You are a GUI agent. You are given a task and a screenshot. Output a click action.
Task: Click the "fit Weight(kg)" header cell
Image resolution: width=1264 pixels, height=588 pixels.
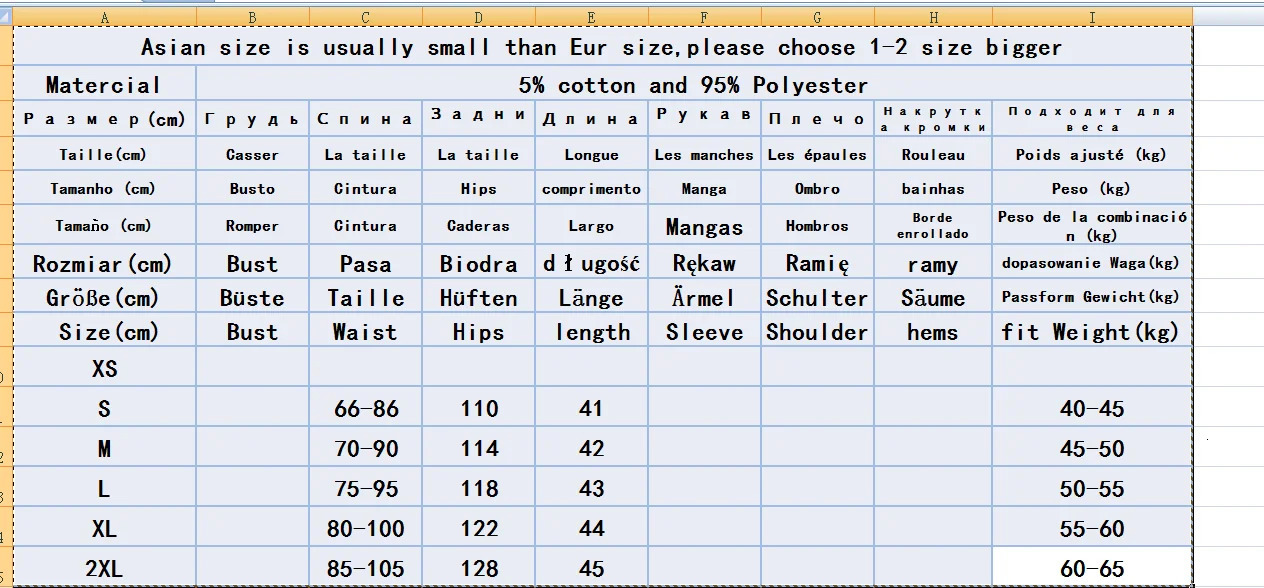[1092, 332]
